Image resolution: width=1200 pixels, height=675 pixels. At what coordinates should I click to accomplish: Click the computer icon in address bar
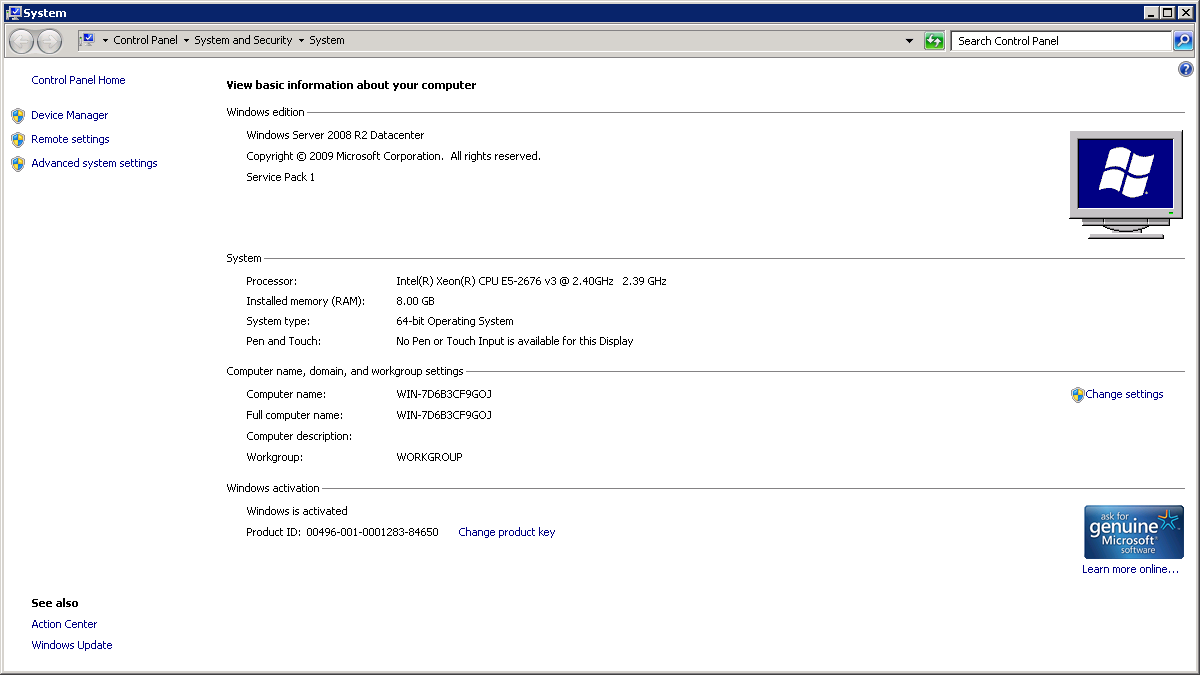click(87, 40)
